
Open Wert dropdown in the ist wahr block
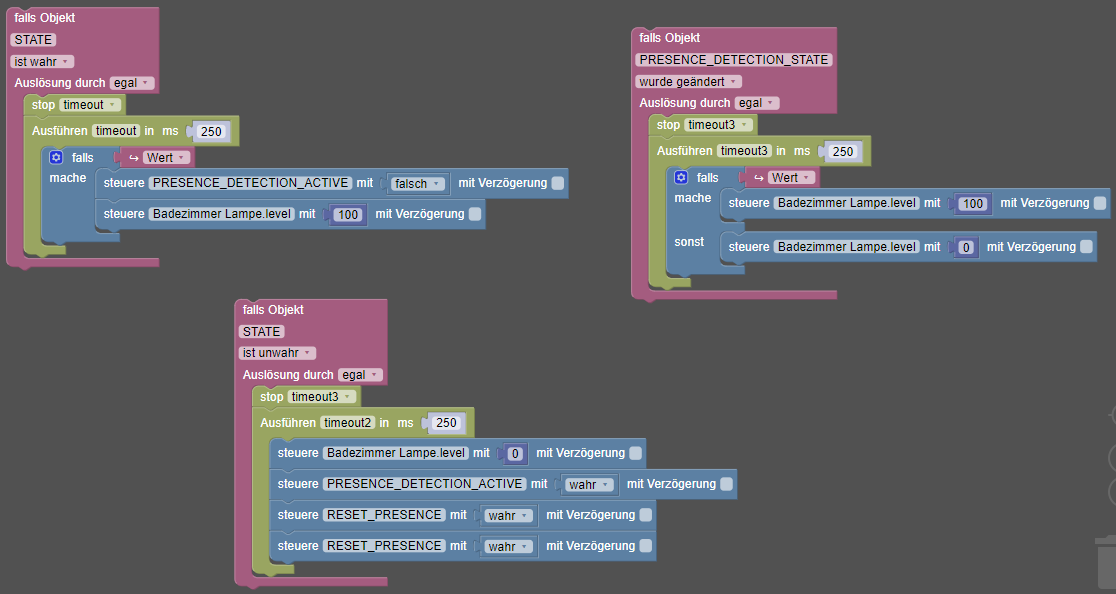(167, 158)
